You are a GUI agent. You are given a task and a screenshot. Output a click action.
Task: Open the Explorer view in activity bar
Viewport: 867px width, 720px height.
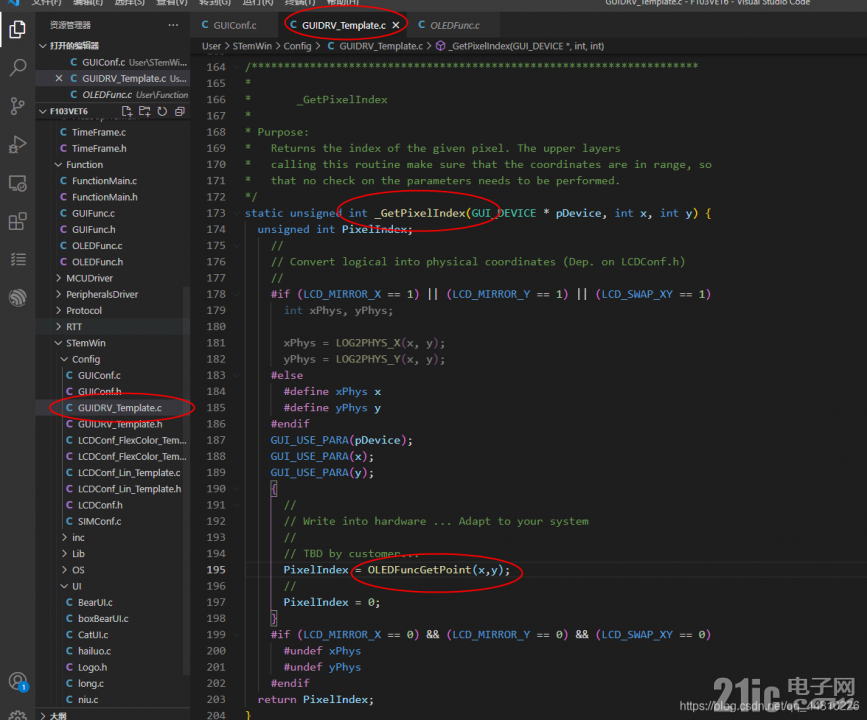(x=17, y=29)
